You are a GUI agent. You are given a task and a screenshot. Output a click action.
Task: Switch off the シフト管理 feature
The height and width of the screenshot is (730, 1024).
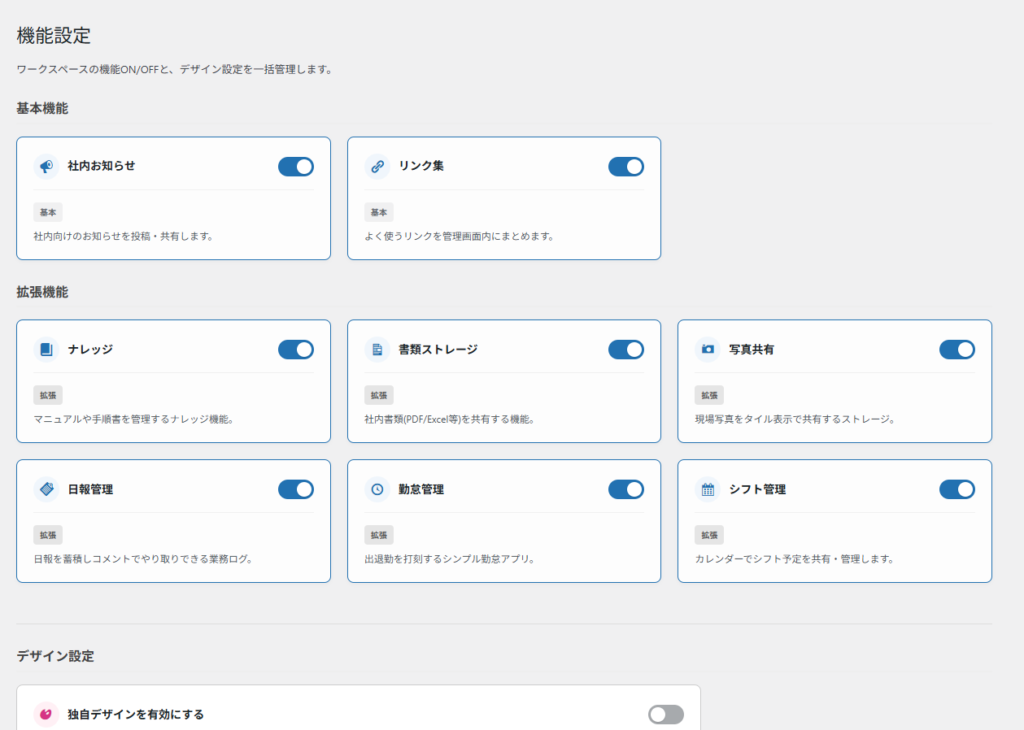(957, 489)
